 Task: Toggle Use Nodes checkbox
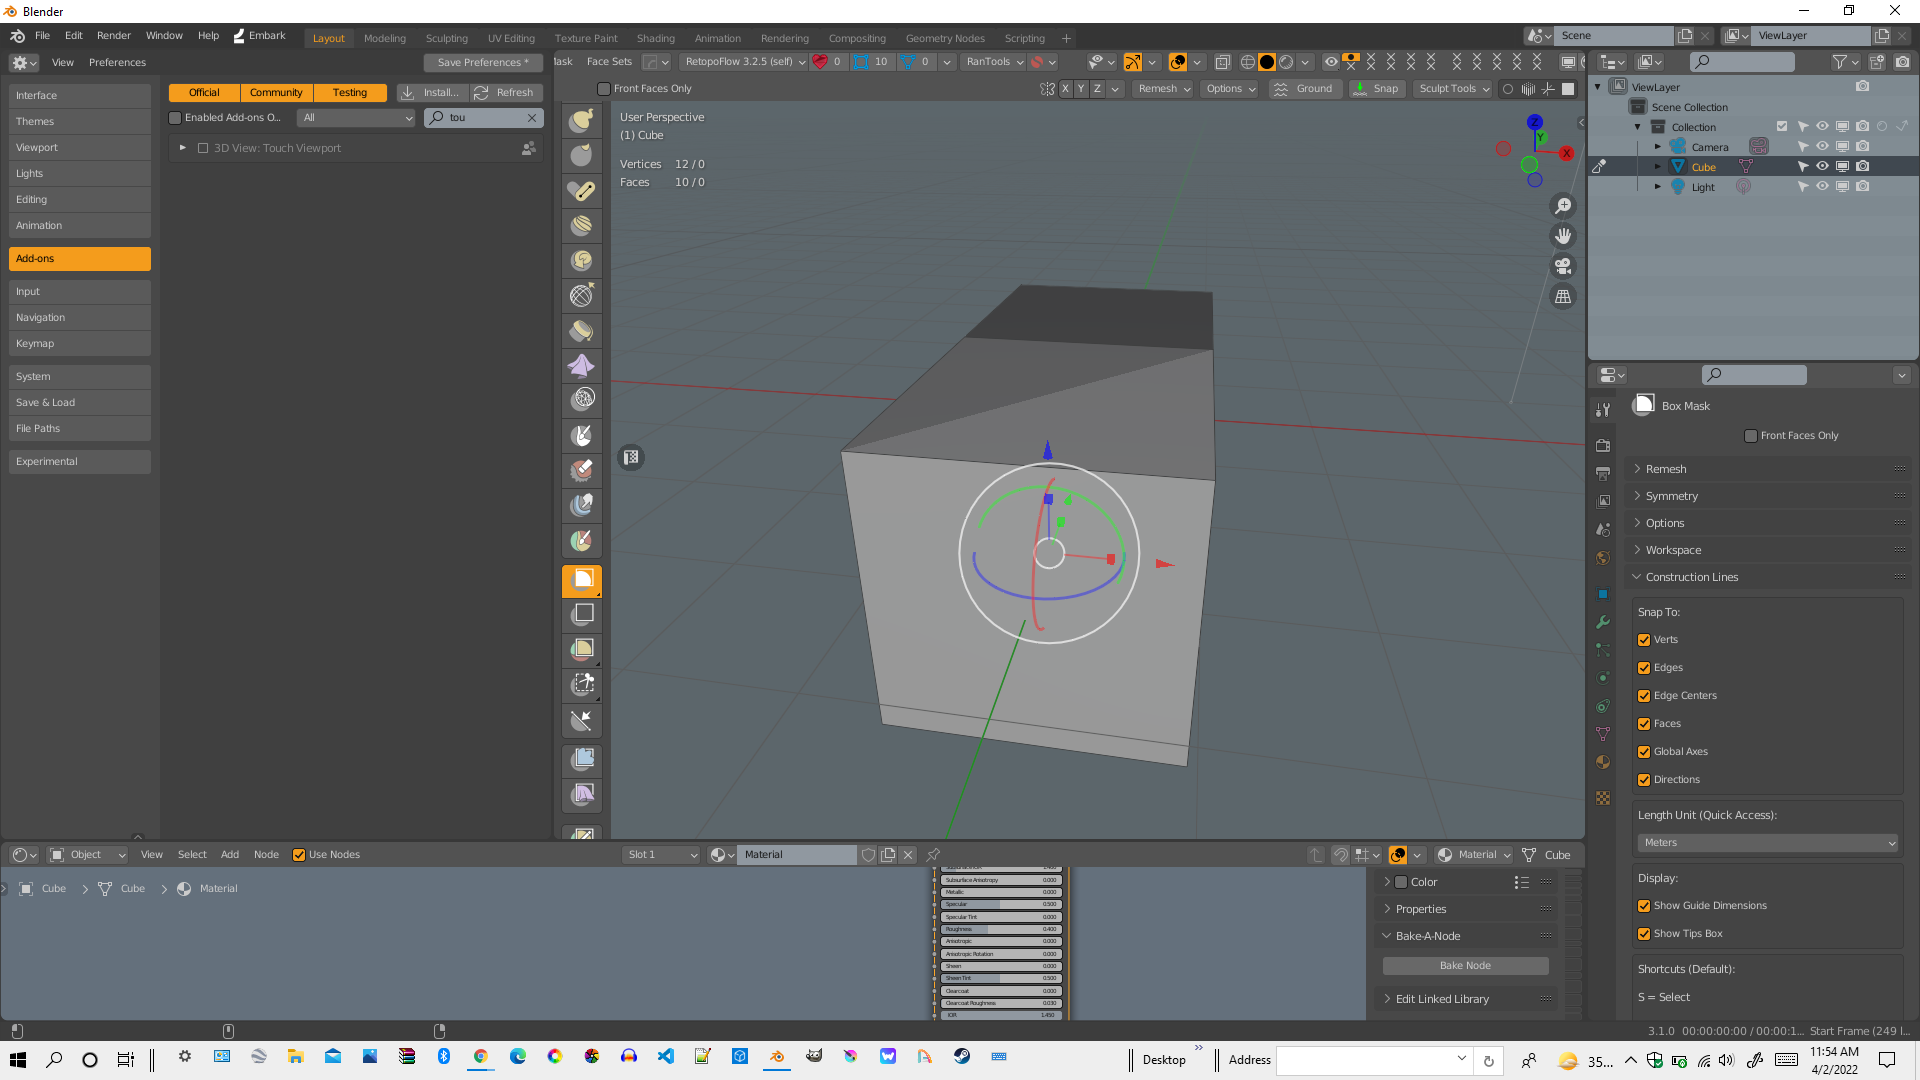pos(298,855)
